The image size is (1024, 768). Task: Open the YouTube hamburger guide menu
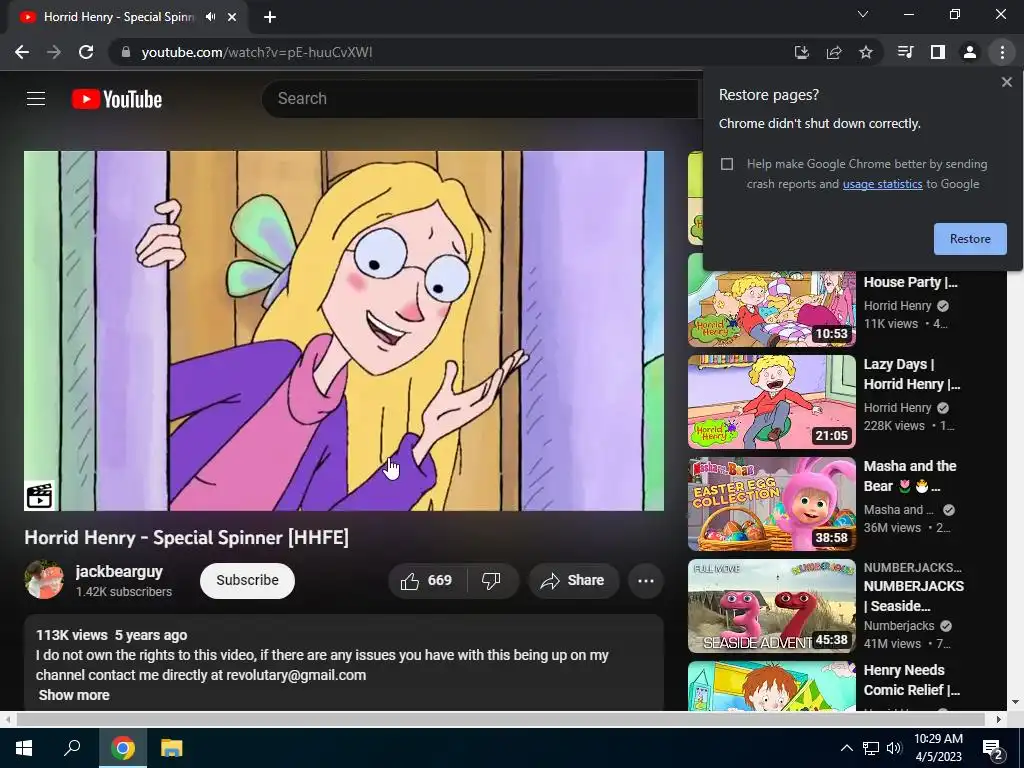point(36,99)
